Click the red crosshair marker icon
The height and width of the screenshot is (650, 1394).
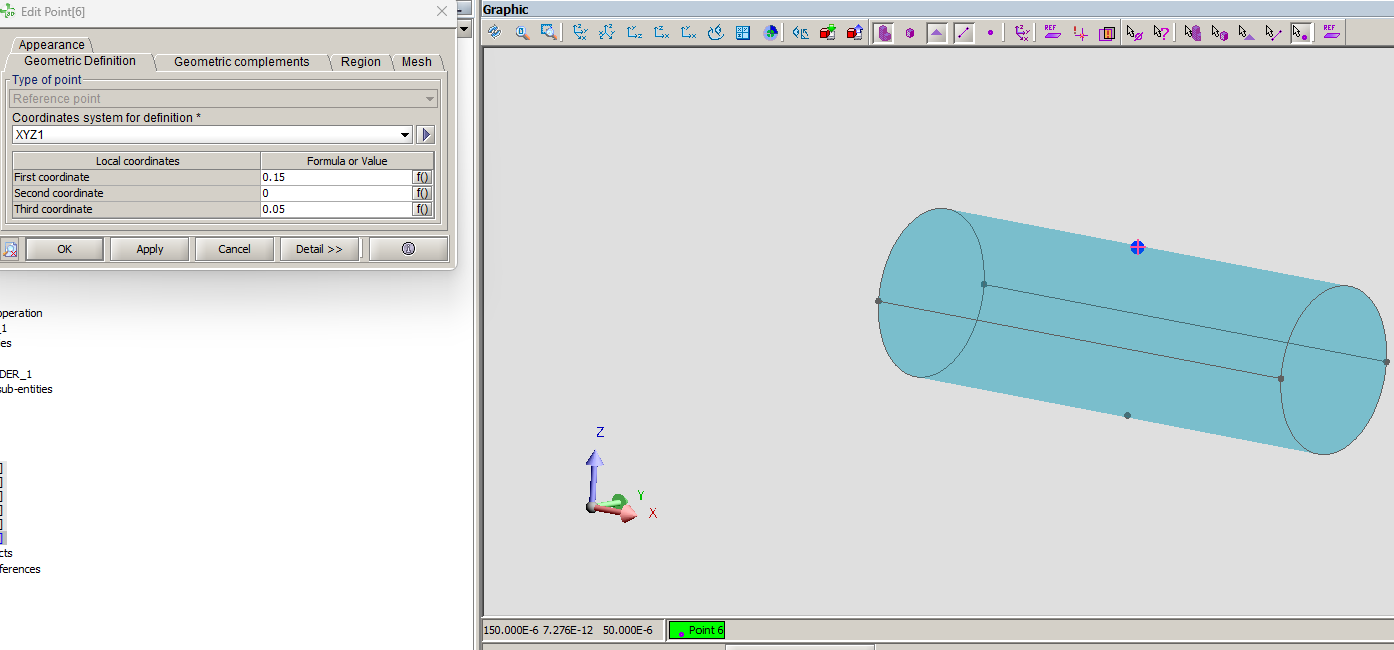pos(1080,33)
